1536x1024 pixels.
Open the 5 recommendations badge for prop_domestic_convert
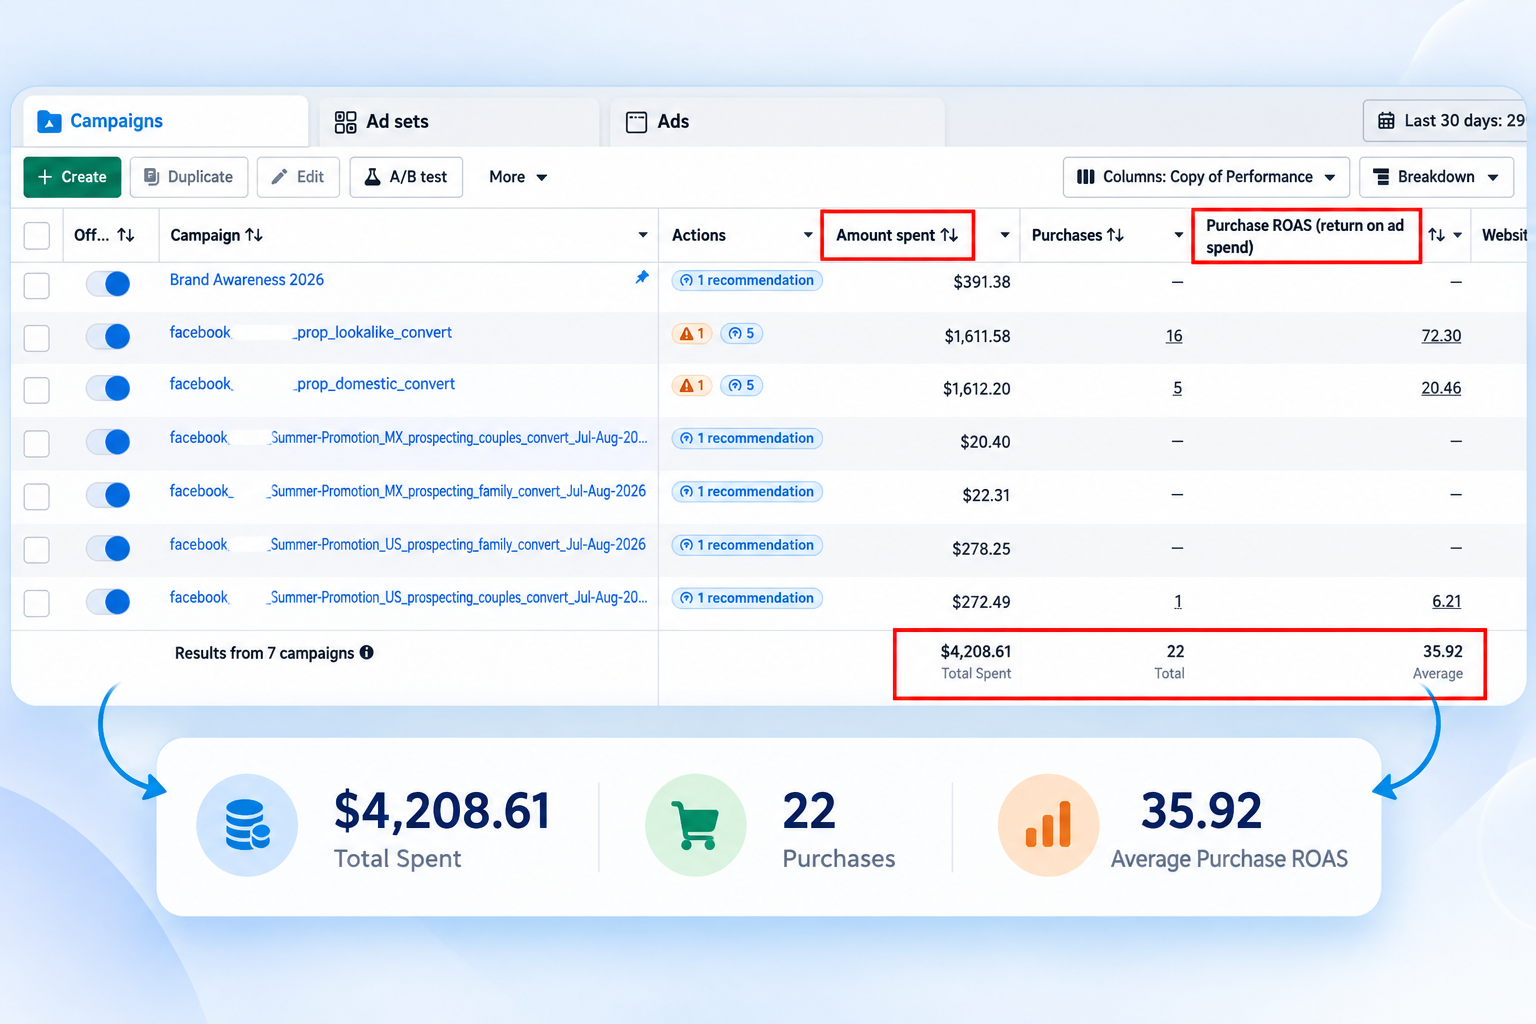pyautogui.click(x=741, y=385)
